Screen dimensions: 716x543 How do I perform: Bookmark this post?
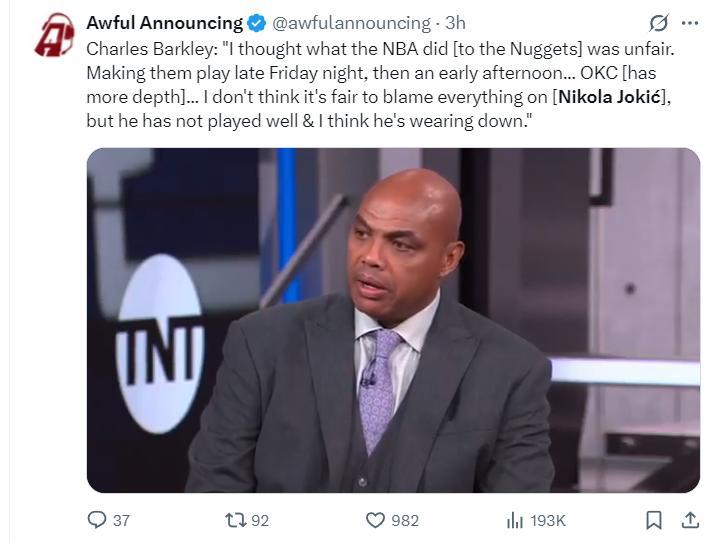654,520
